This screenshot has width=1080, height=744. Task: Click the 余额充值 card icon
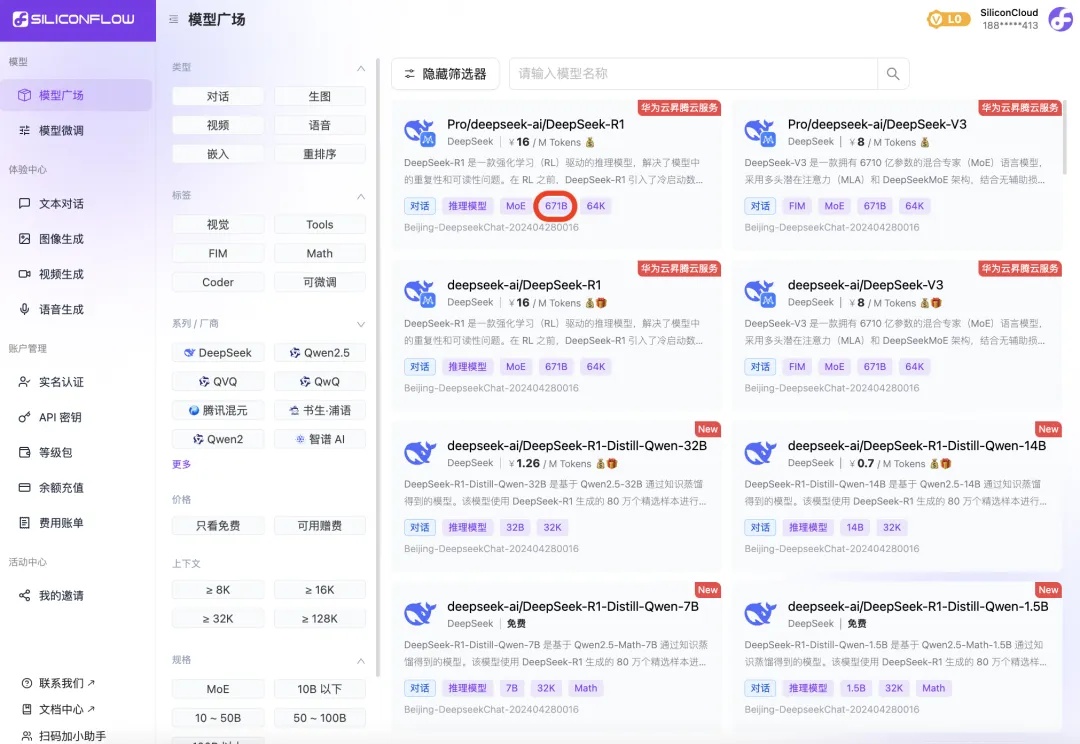(x=25, y=487)
